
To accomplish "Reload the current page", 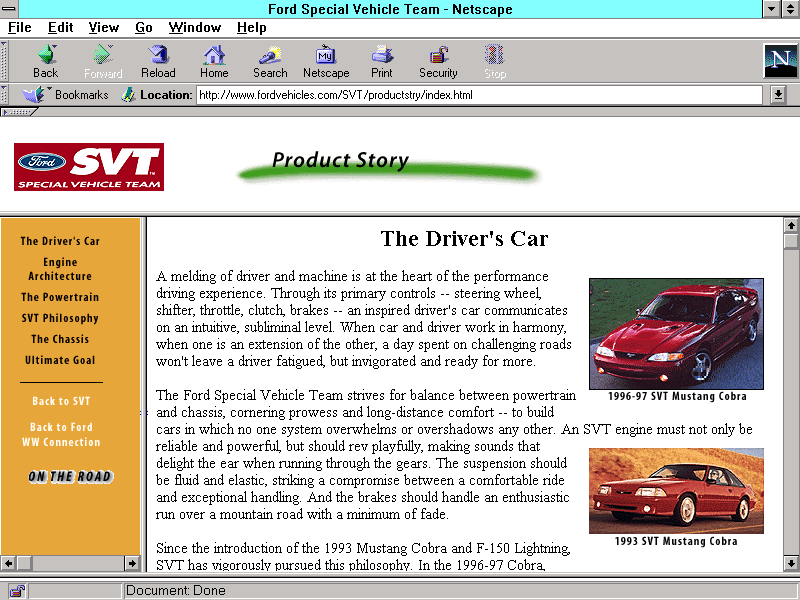I will (158, 61).
